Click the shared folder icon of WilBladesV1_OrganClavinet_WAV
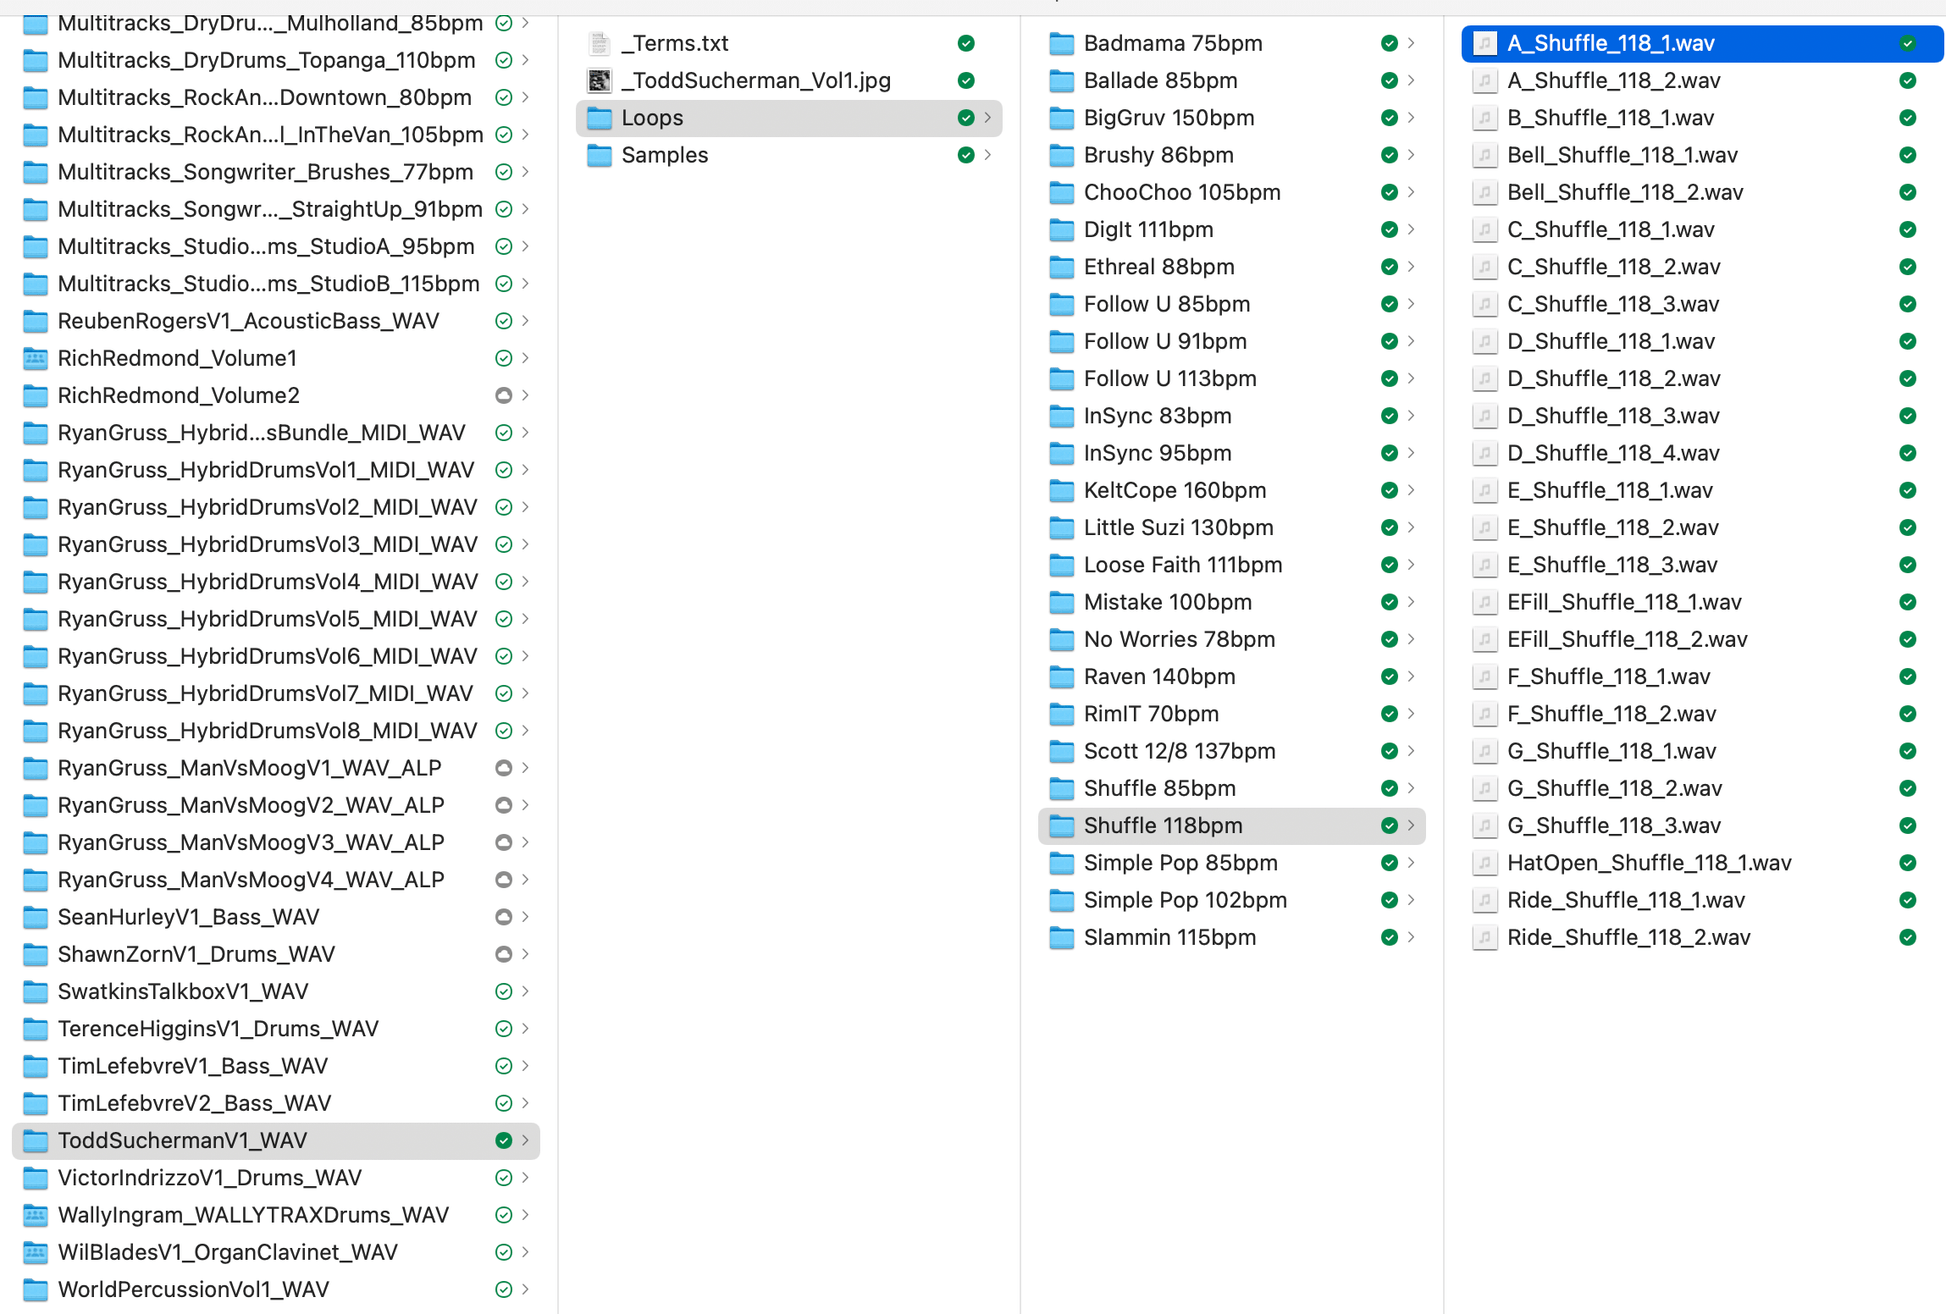The height and width of the screenshot is (1314, 1946). (x=35, y=1252)
